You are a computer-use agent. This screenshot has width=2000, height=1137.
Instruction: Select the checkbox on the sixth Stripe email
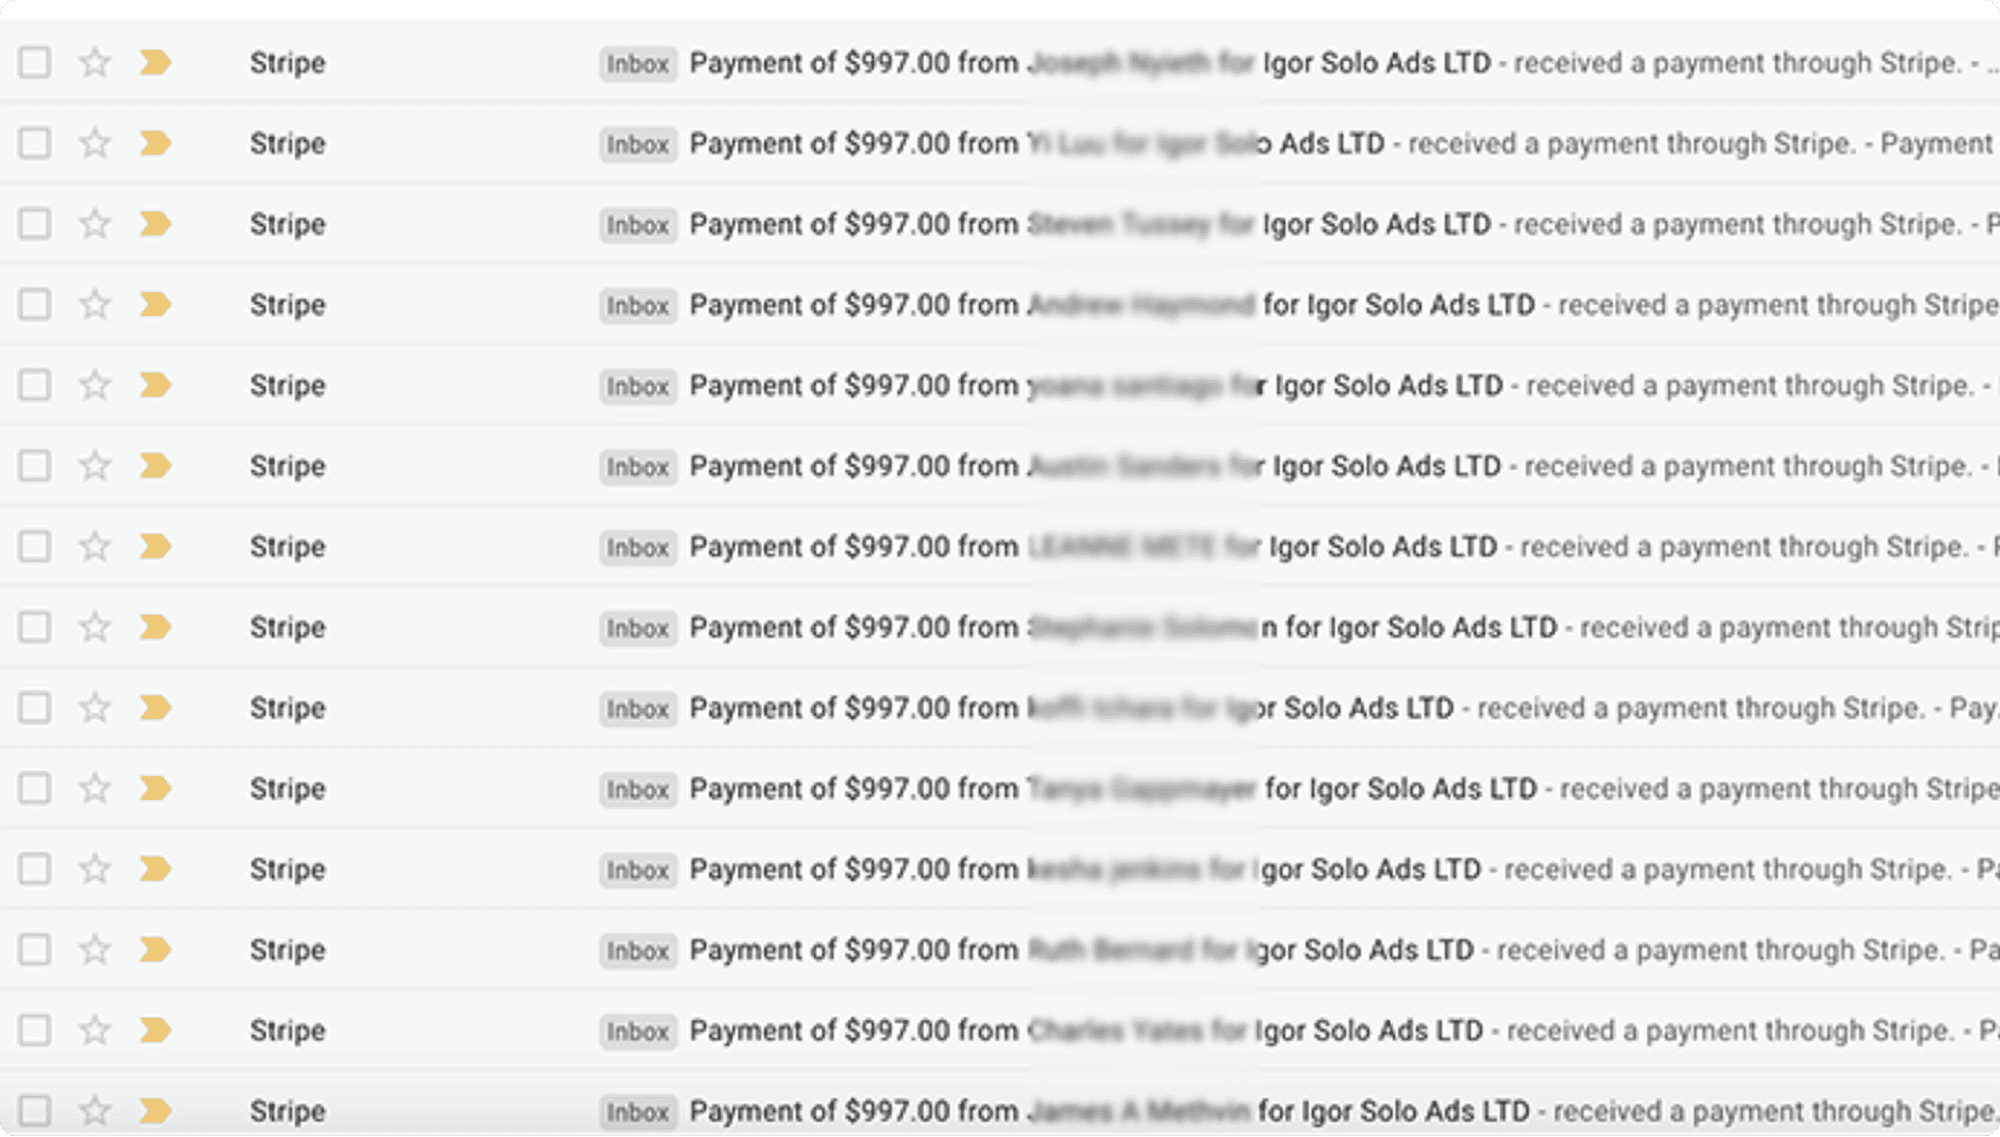(35, 466)
